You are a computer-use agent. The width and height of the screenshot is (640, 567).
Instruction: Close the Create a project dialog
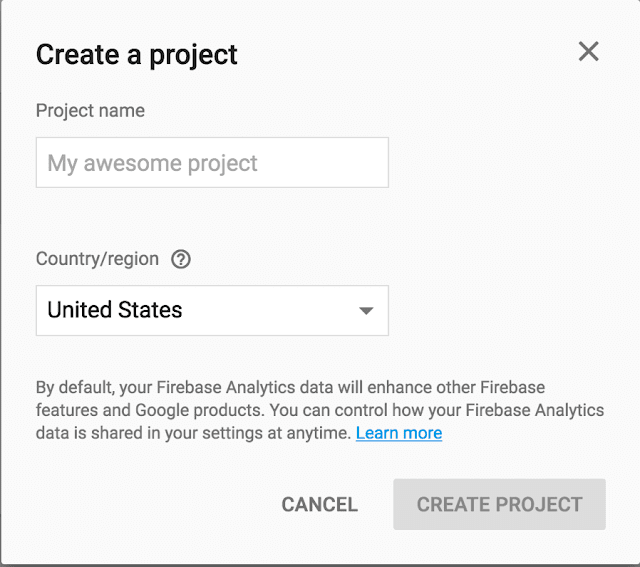coord(588,51)
